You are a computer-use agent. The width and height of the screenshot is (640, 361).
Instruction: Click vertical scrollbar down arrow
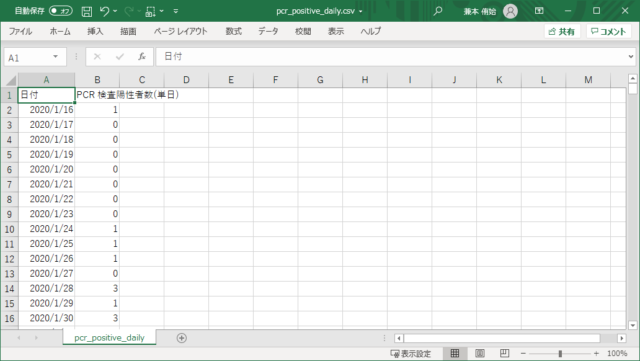(633, 325)
